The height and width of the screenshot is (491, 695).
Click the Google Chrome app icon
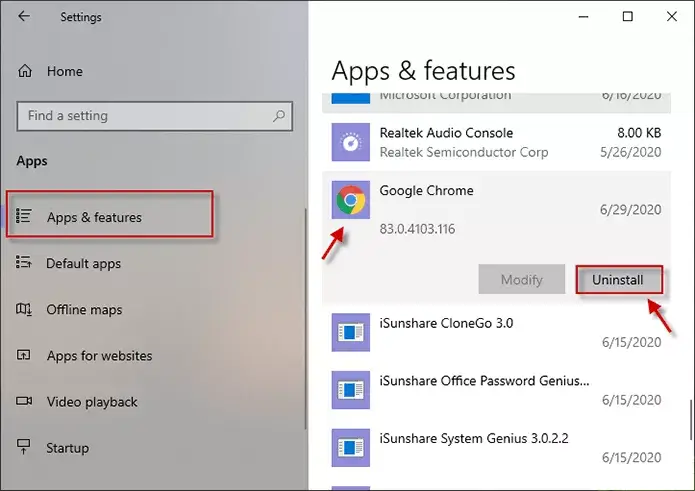click(351, 200)
